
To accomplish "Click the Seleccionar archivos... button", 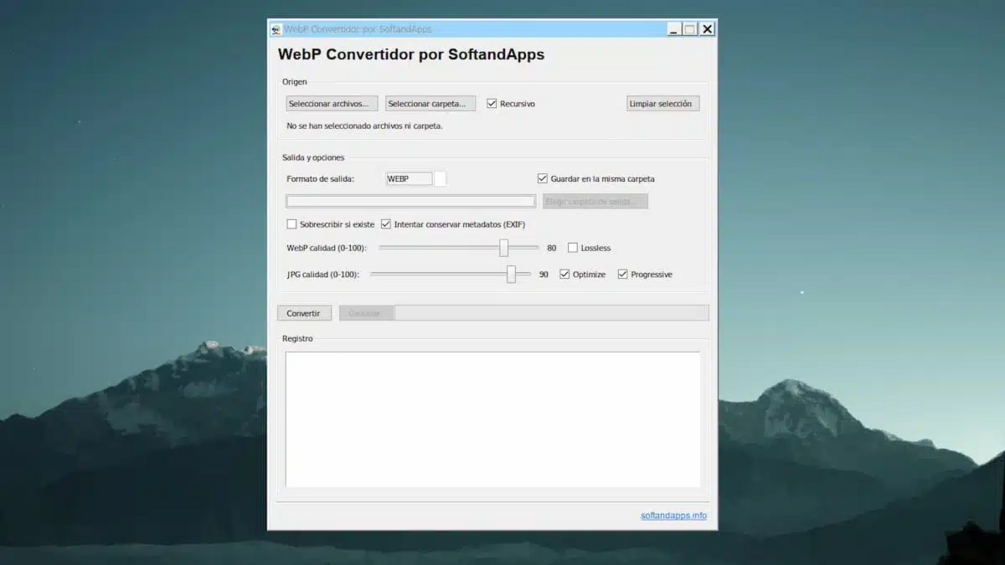I will point(331,104).
